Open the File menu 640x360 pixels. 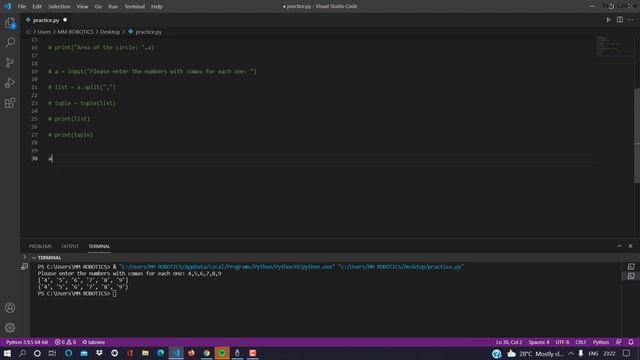[x=22, y=7]
